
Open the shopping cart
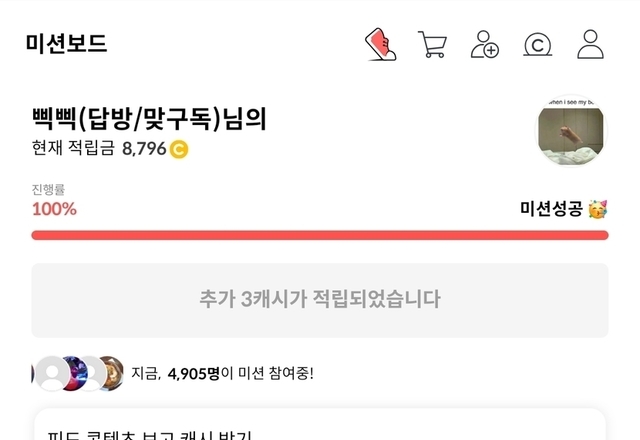[x=433, y=45]
